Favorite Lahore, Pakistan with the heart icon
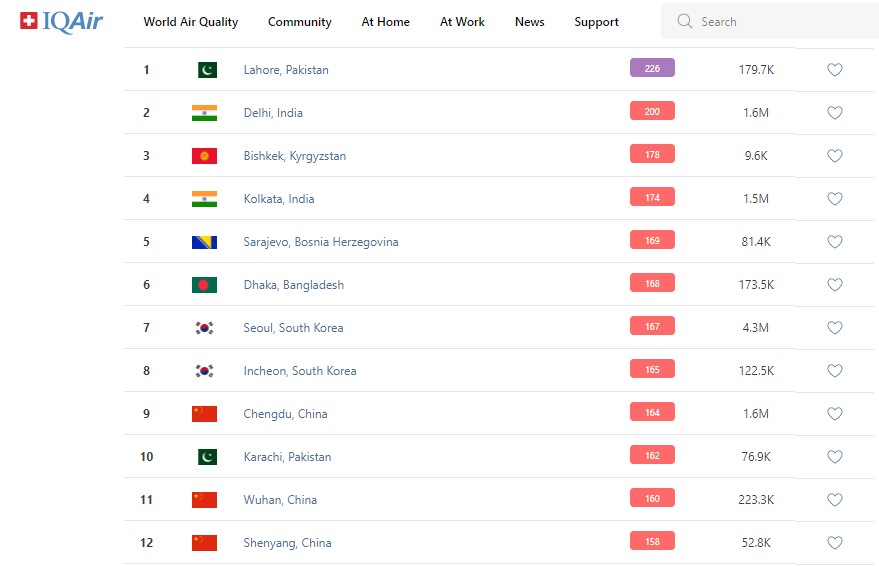 click(x=835, y=70)
